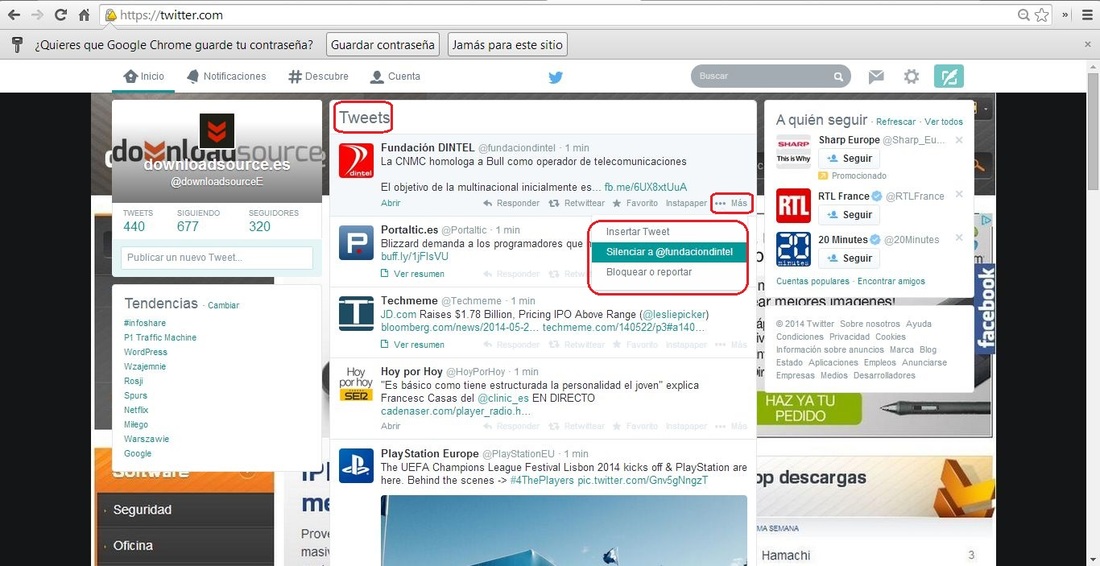The height and width of the screenshot is (566, 1100).
Task: Open 20 Minutes logo avatar
Action: (x=793, y=249)
